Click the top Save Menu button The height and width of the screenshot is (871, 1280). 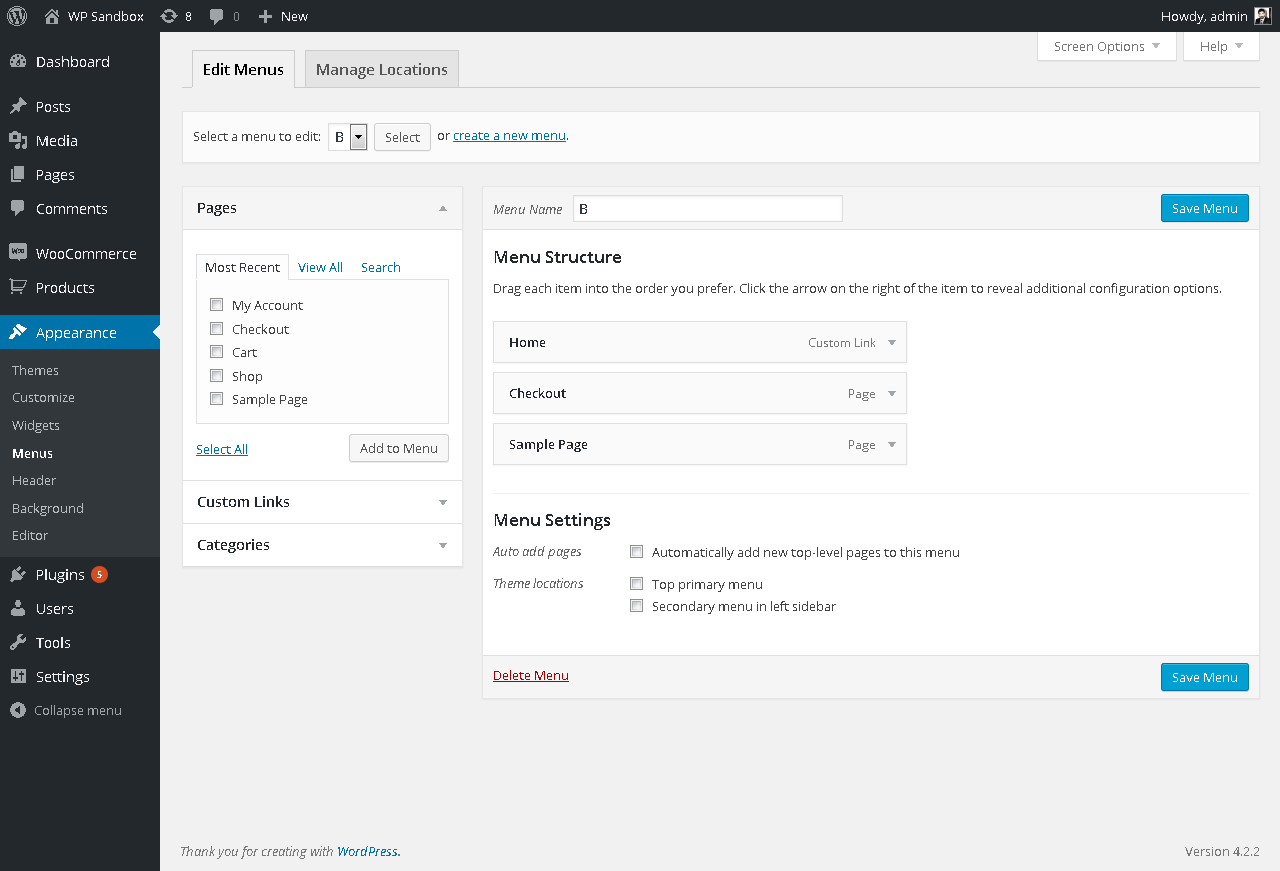pyautogui.click(x=1204, y=208)
